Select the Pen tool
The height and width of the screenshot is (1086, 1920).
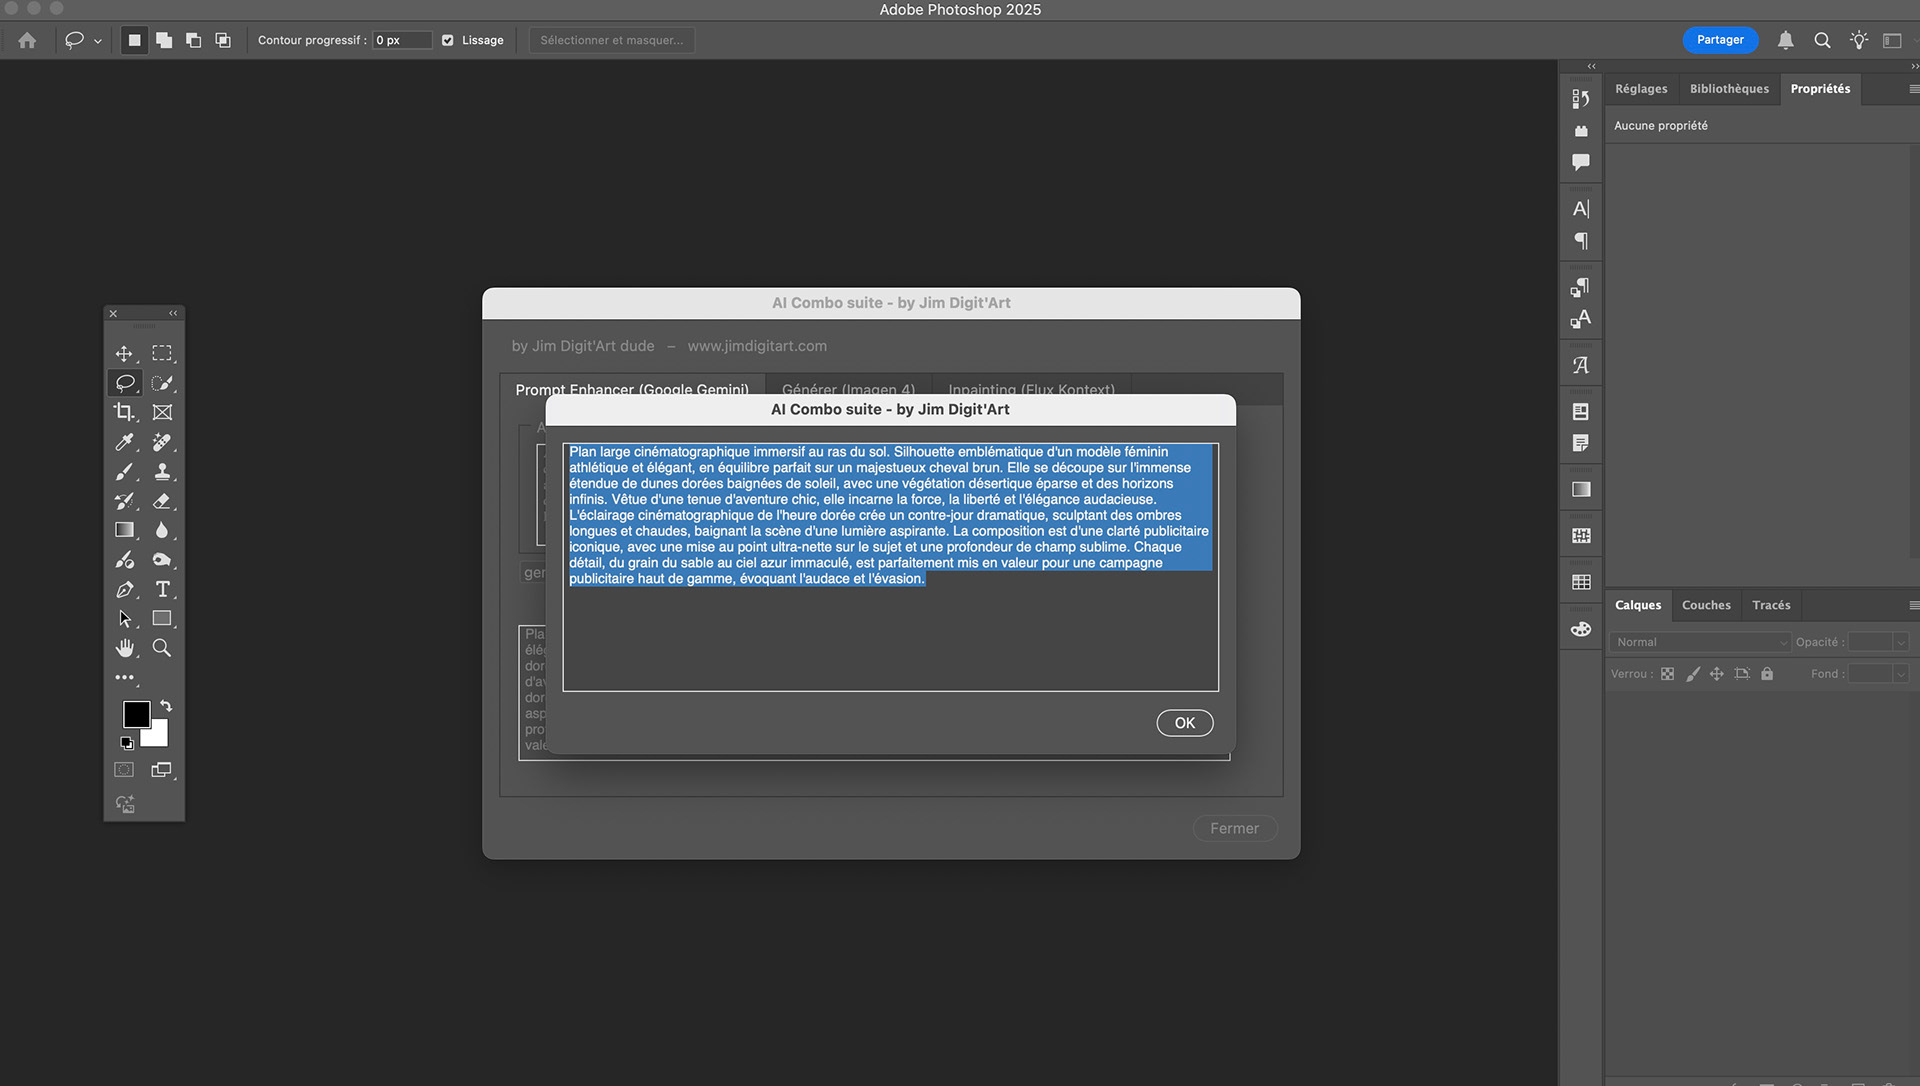coord(124,590)
